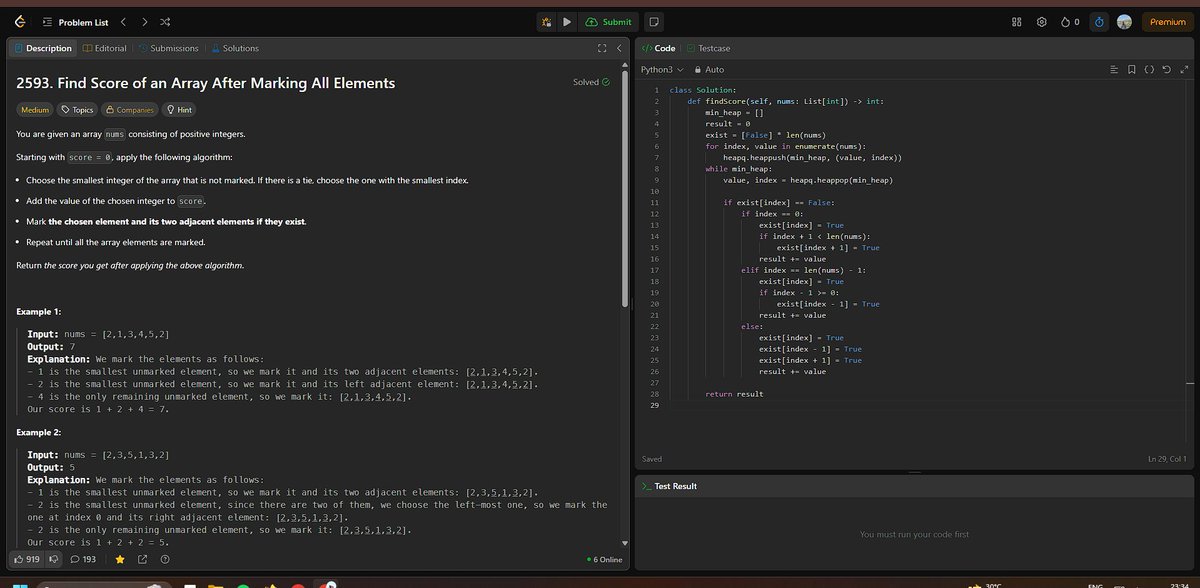Screen dimensions: 1200x588
Task: Click the 6 Online indicator
Action: [x=606, y=559]
